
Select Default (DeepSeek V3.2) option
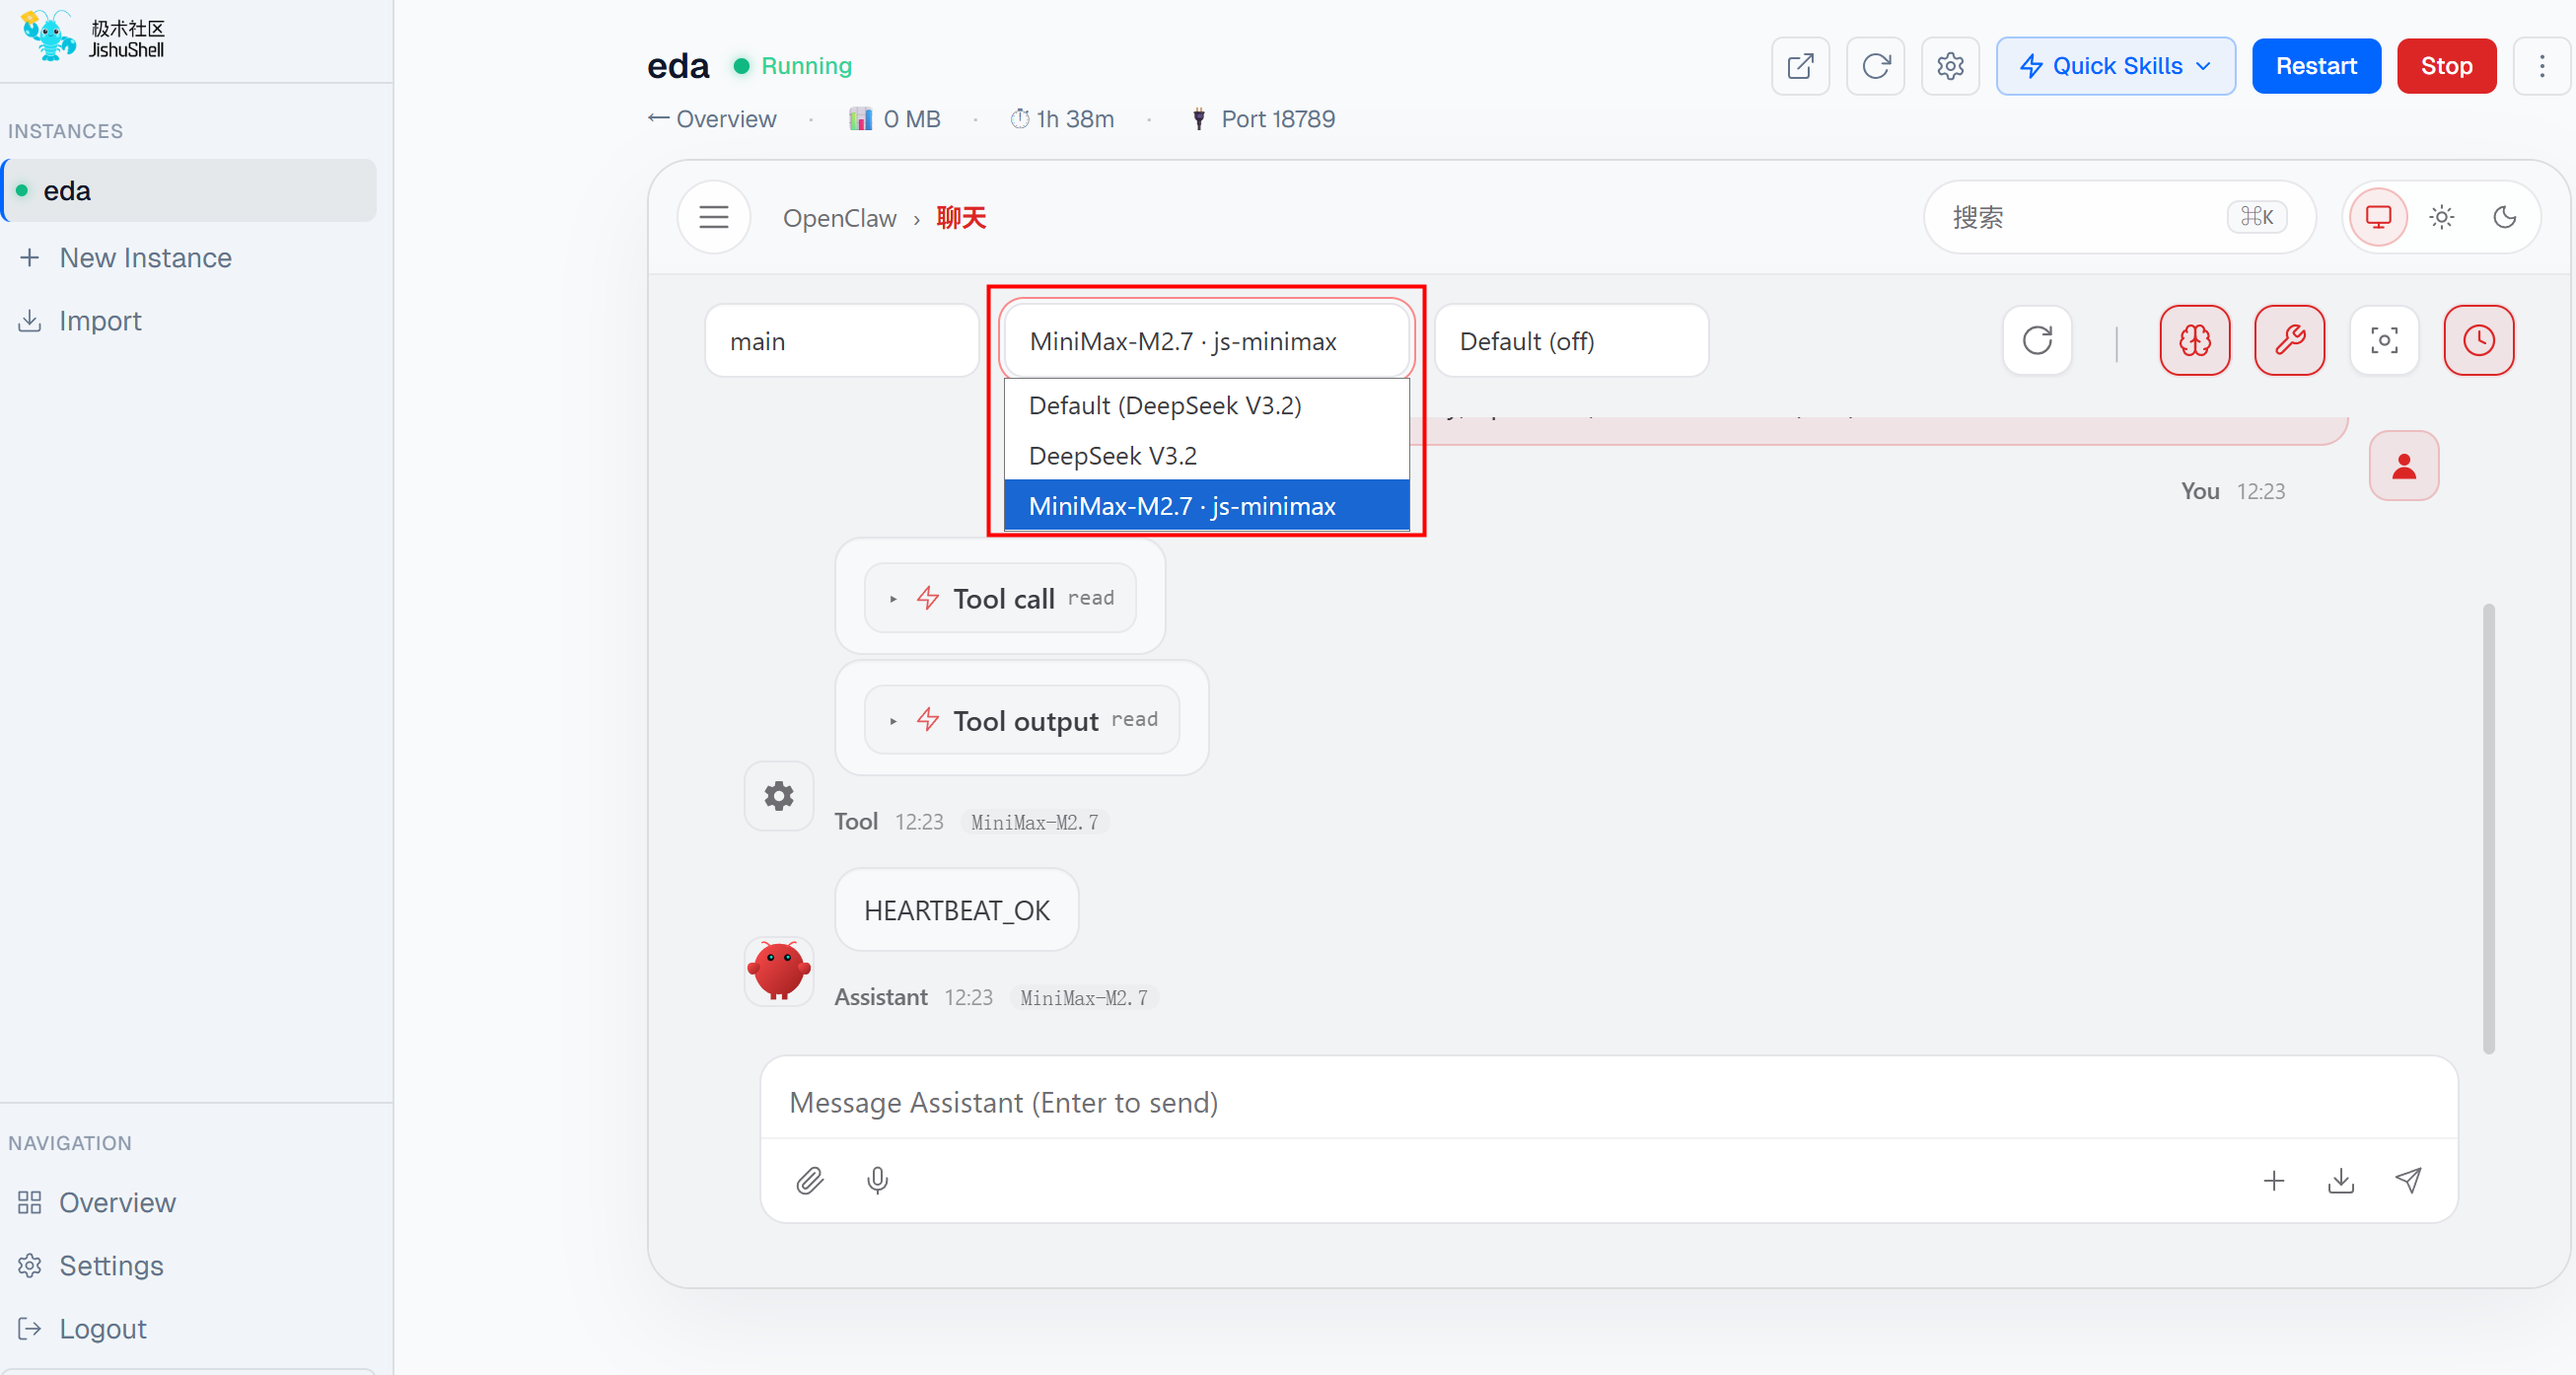click(1207, 405)
